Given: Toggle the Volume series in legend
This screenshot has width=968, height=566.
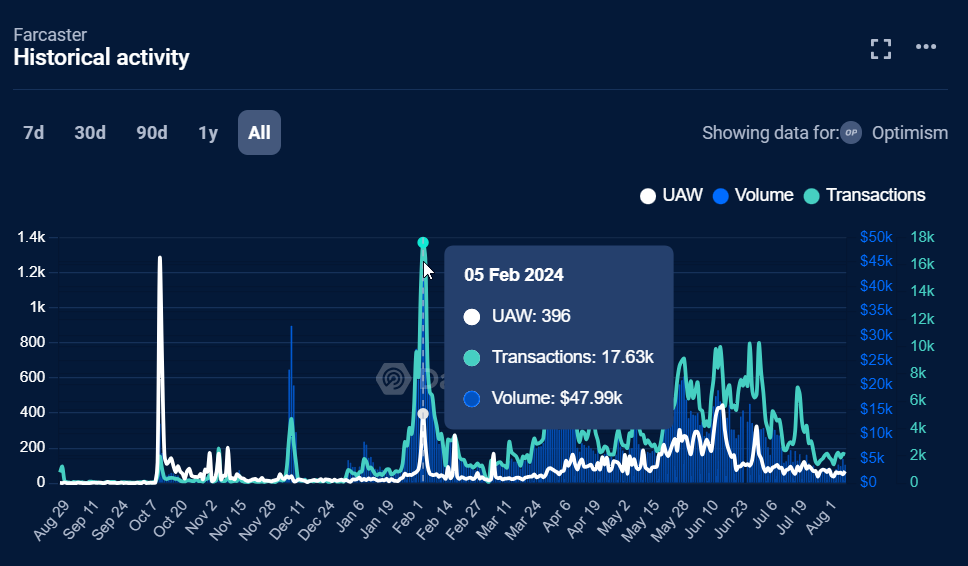Looking at the screenshot, I should 753,196.
